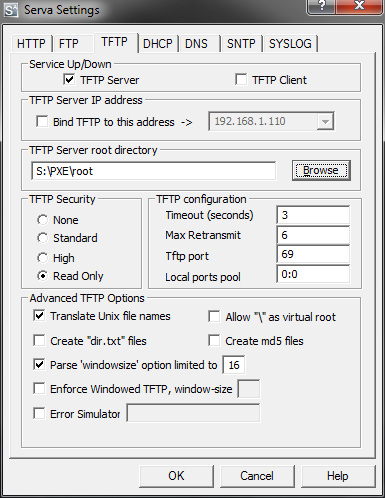
Task: Toggle Bind TFTP to this address
Action: point(42,121)
